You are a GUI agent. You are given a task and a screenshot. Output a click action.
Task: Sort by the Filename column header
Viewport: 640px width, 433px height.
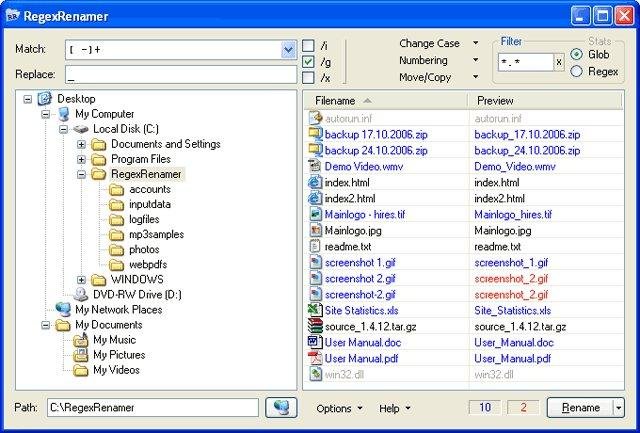pyautogui.click(x=386, y=100)
